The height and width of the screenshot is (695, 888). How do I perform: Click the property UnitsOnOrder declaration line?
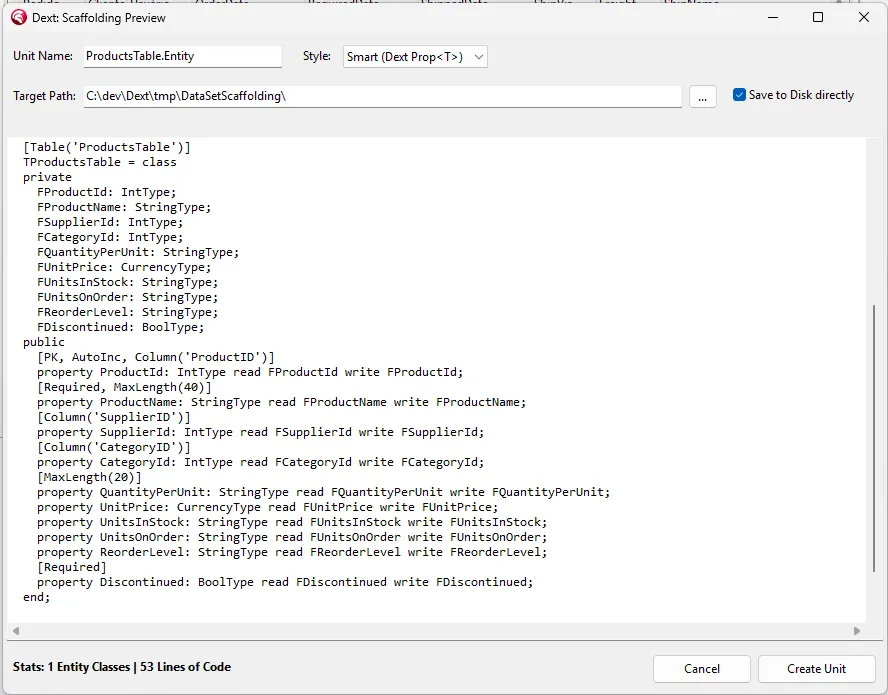(x=292, y=538)
